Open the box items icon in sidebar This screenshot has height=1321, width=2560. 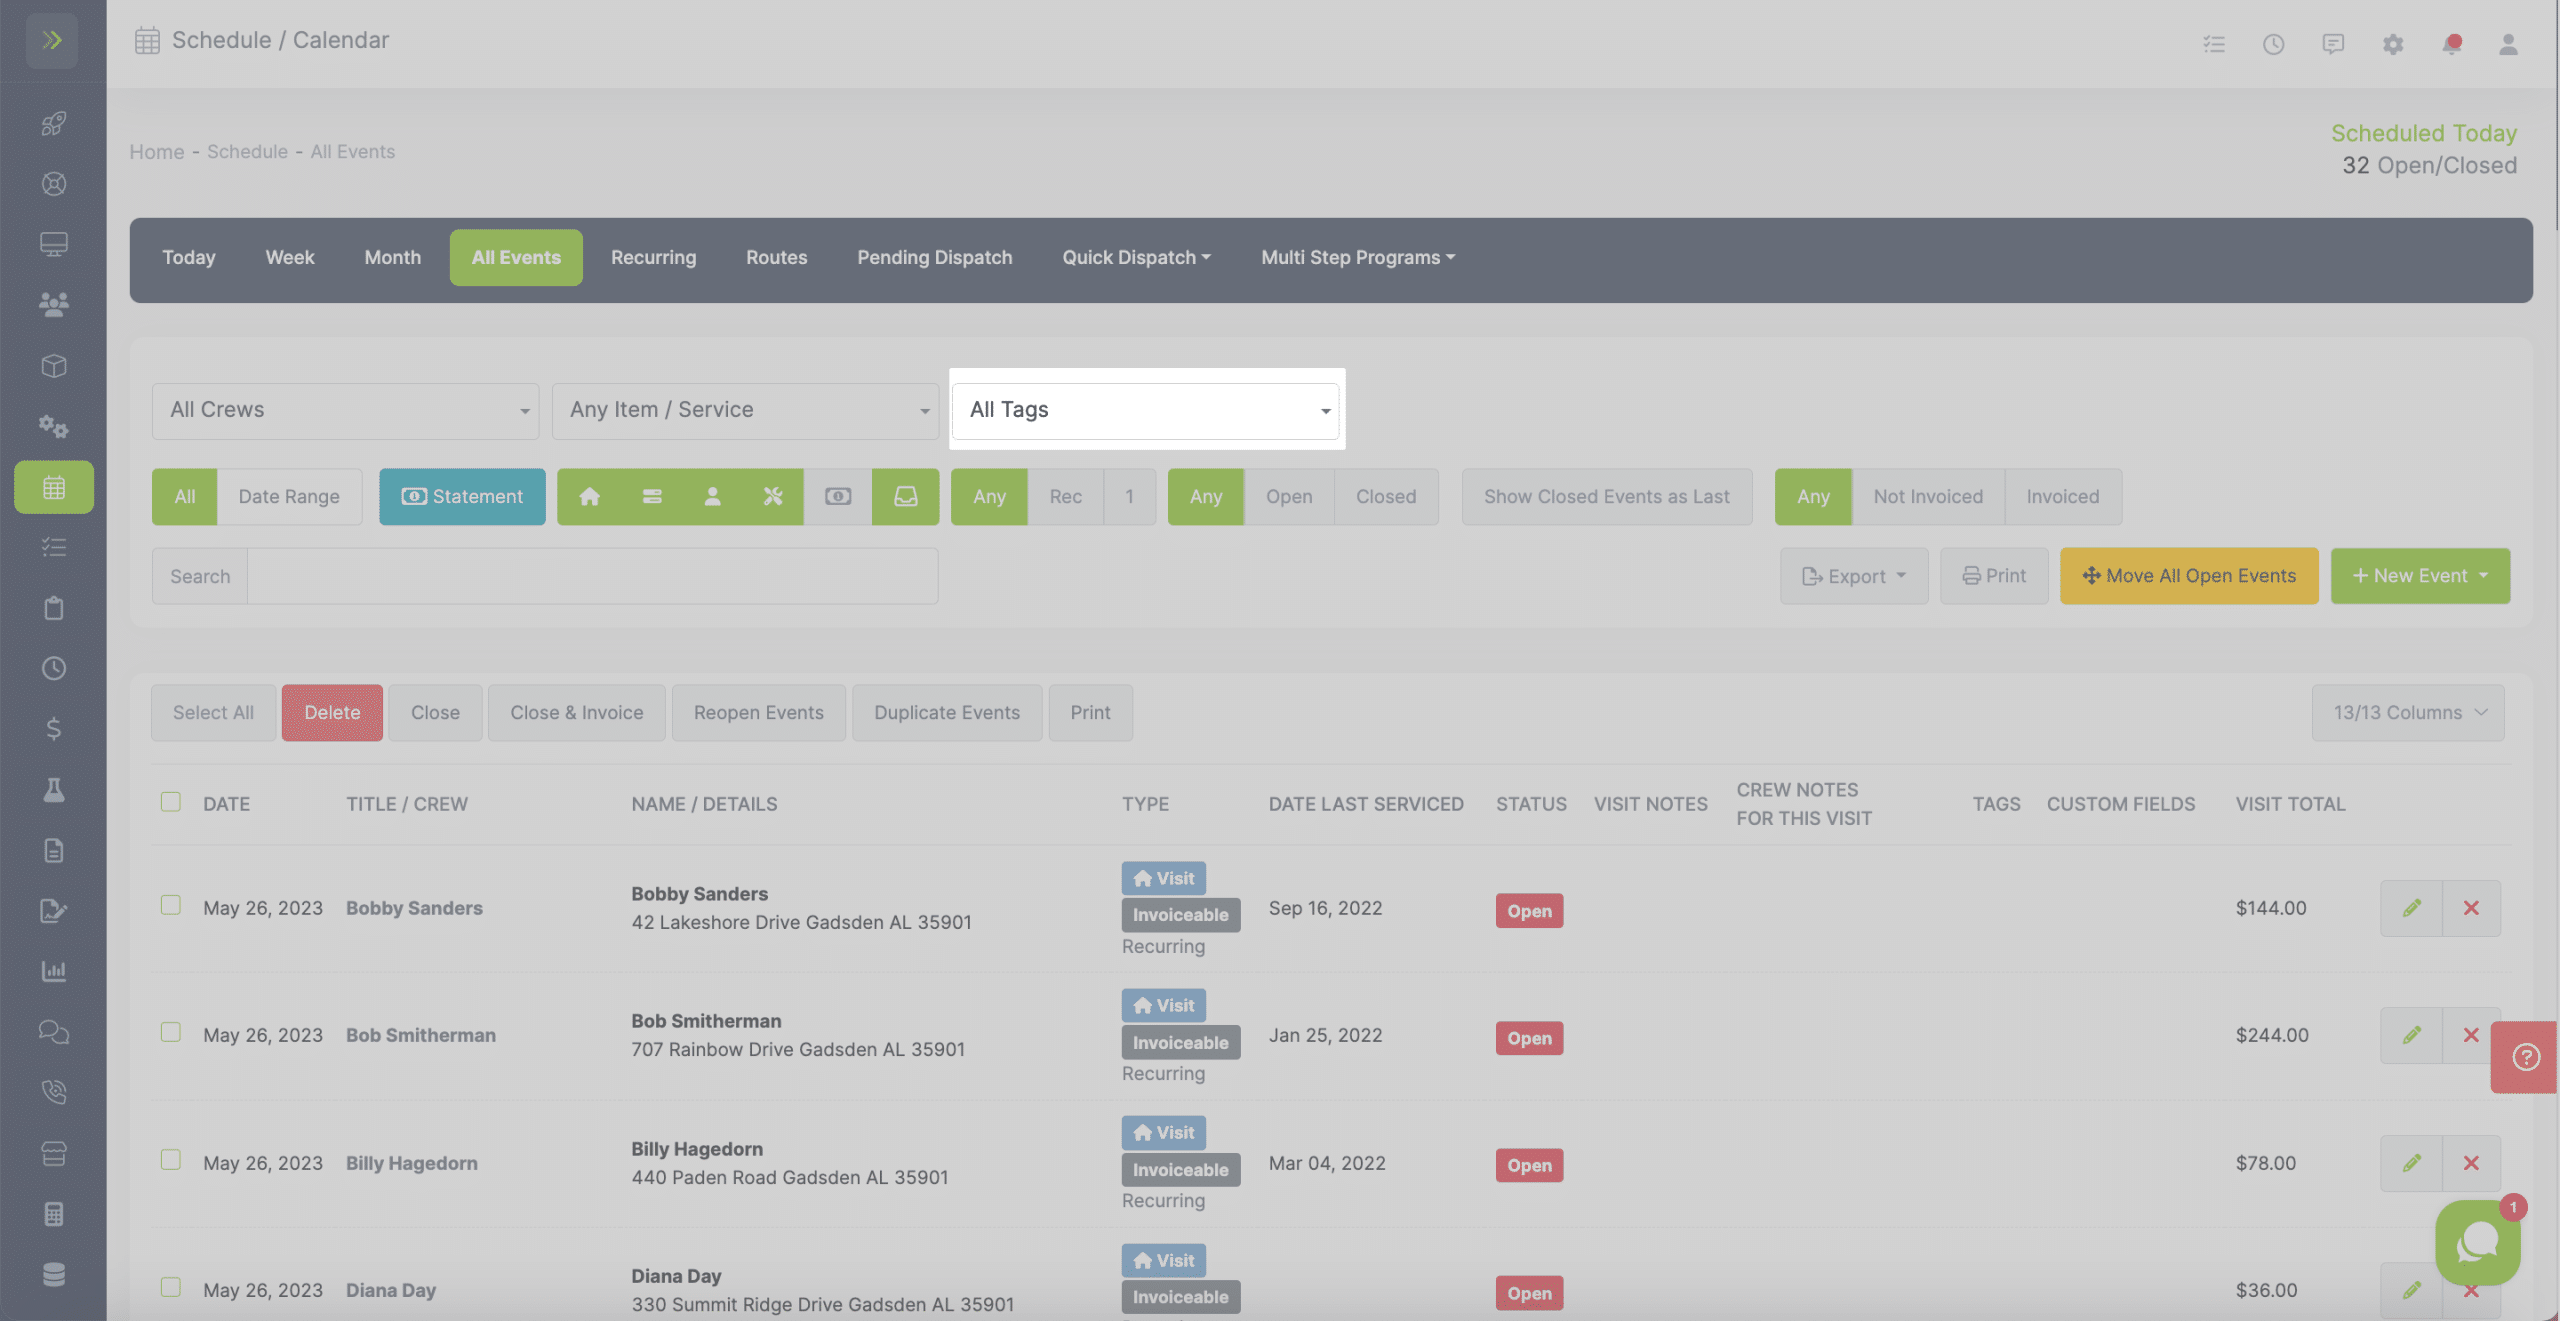pyautogui.click(x=54, y=365)
